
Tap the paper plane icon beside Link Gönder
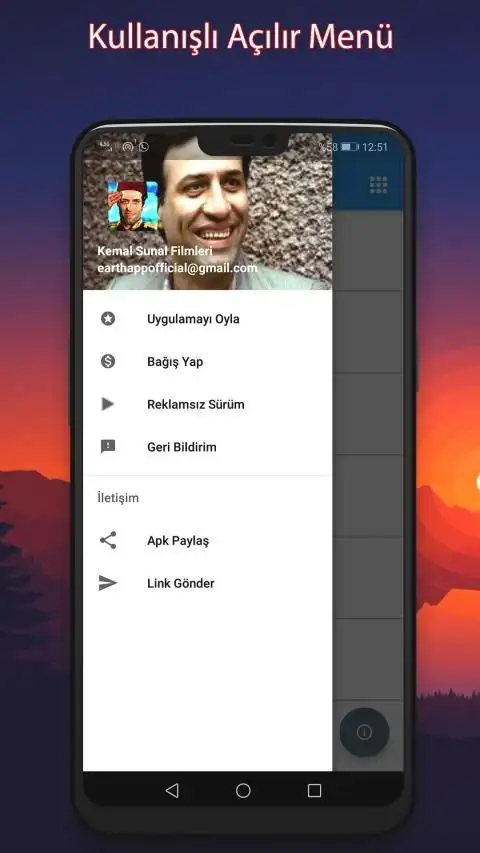coord(108,583)
